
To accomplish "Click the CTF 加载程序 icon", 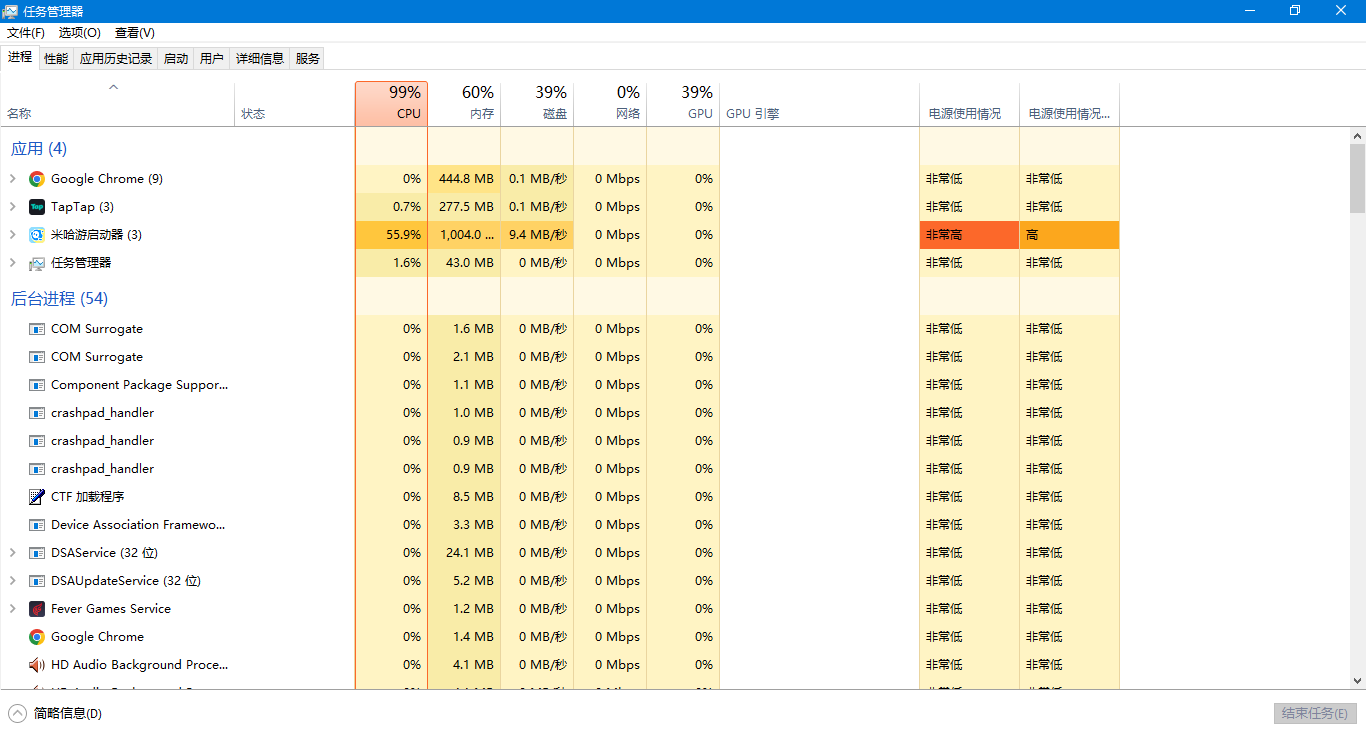I will tap(37, 497).
